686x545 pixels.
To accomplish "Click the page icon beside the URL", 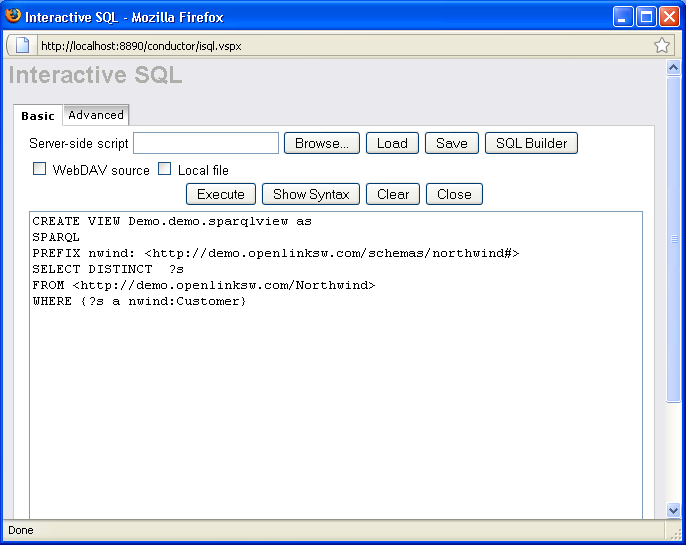I will [22, 45].
